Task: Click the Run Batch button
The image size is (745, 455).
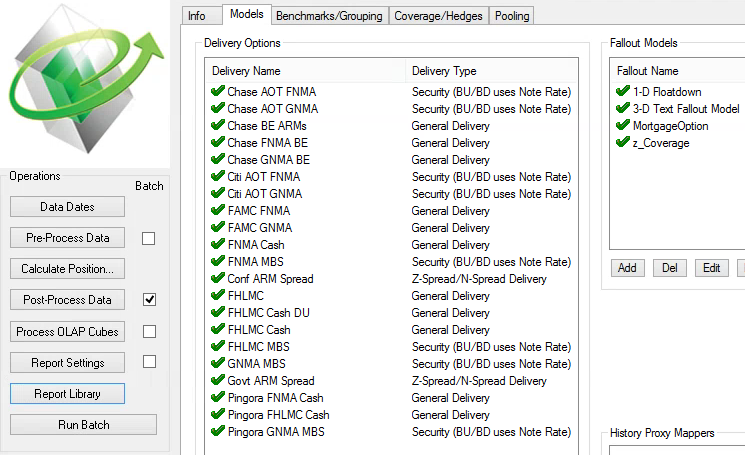Action: (84, 425)
